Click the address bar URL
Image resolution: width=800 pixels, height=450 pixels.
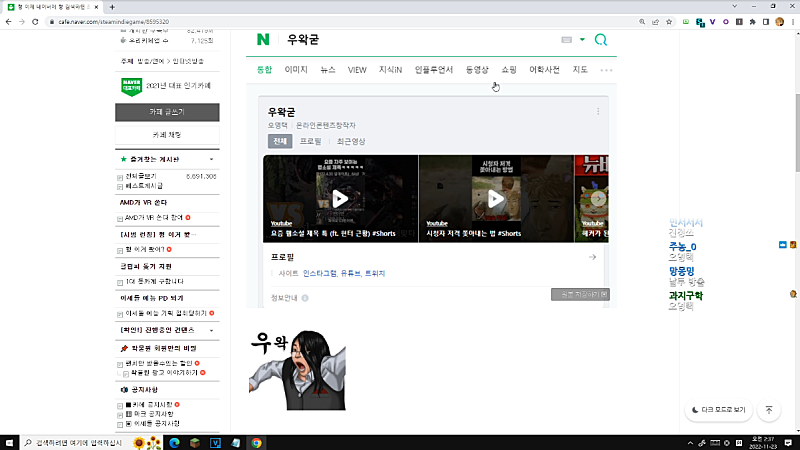click(x=113, y=22)
